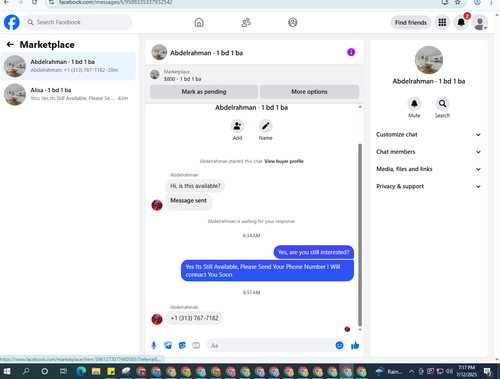Click the Find friends button

[x=411, y=22]
